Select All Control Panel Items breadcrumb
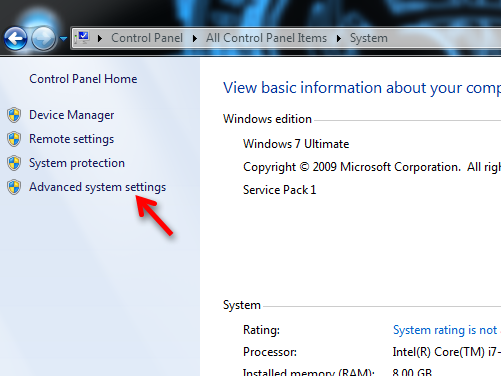The height and width of the screenshot is (376, 501). [x=266, y=38]
